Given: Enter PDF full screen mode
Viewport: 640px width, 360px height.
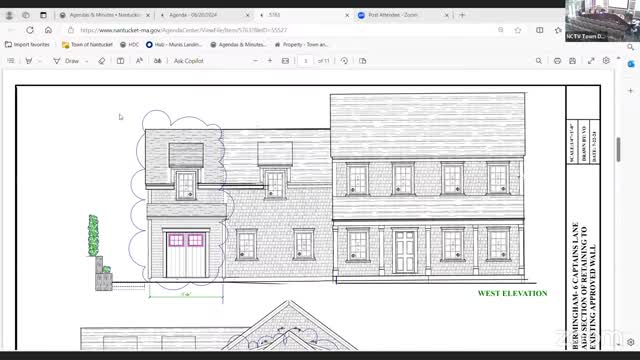Looking at the screenshot, I should coord(591,61).
